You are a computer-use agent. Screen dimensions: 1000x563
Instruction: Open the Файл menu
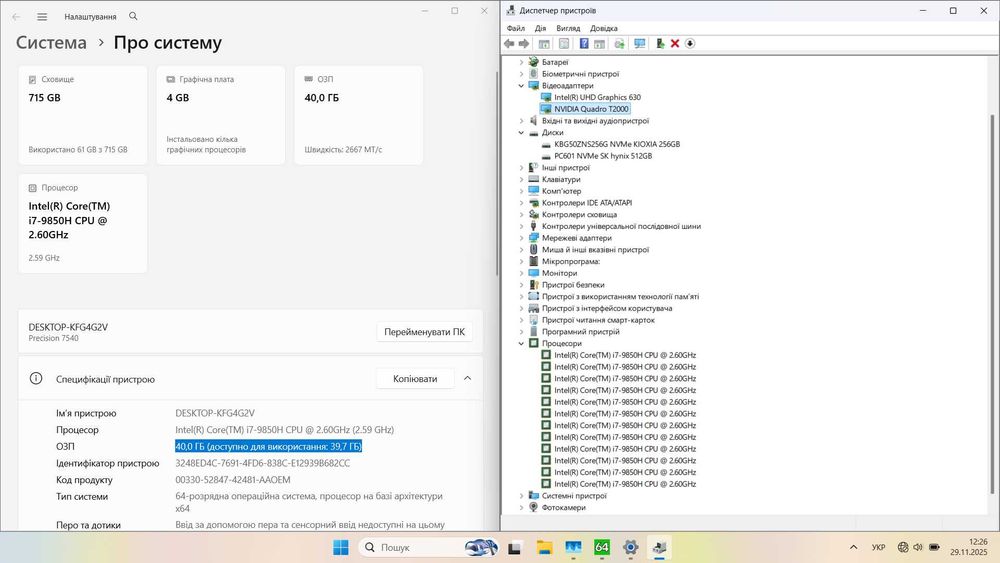[515, 28]
